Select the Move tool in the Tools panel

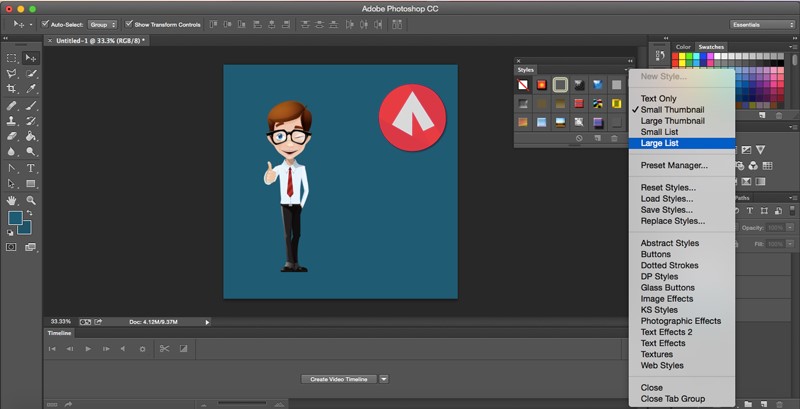tap(31, 58)
